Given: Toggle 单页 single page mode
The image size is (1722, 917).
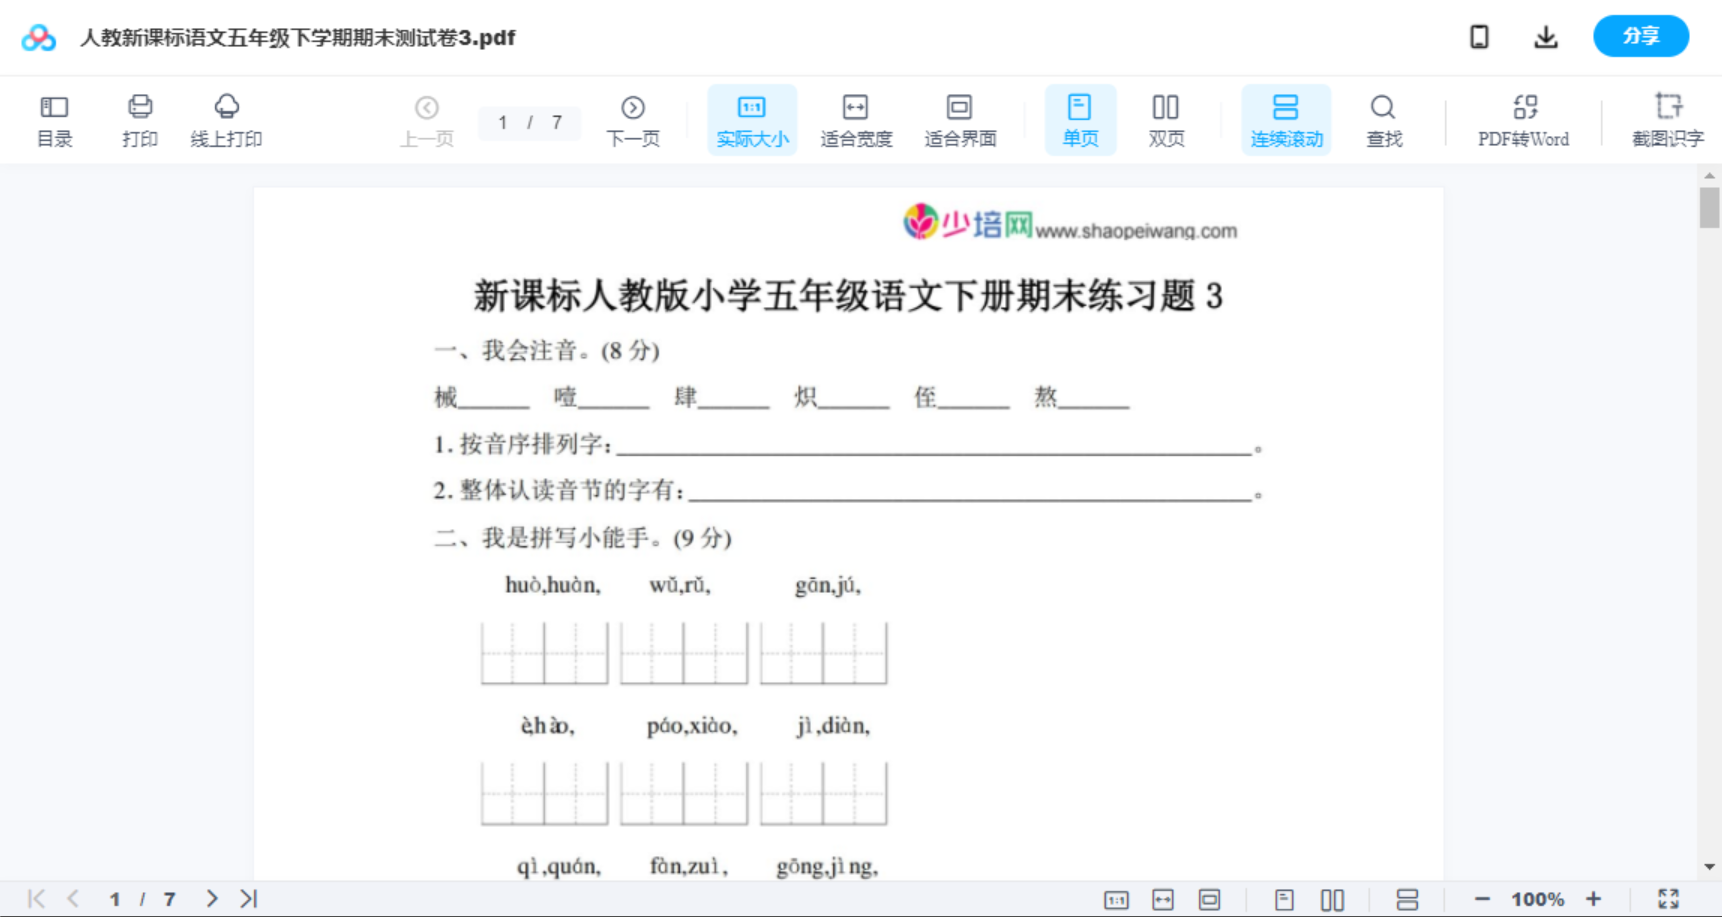Looking at the screenshot, I should pyautogui.click(x=1080, y=119).
